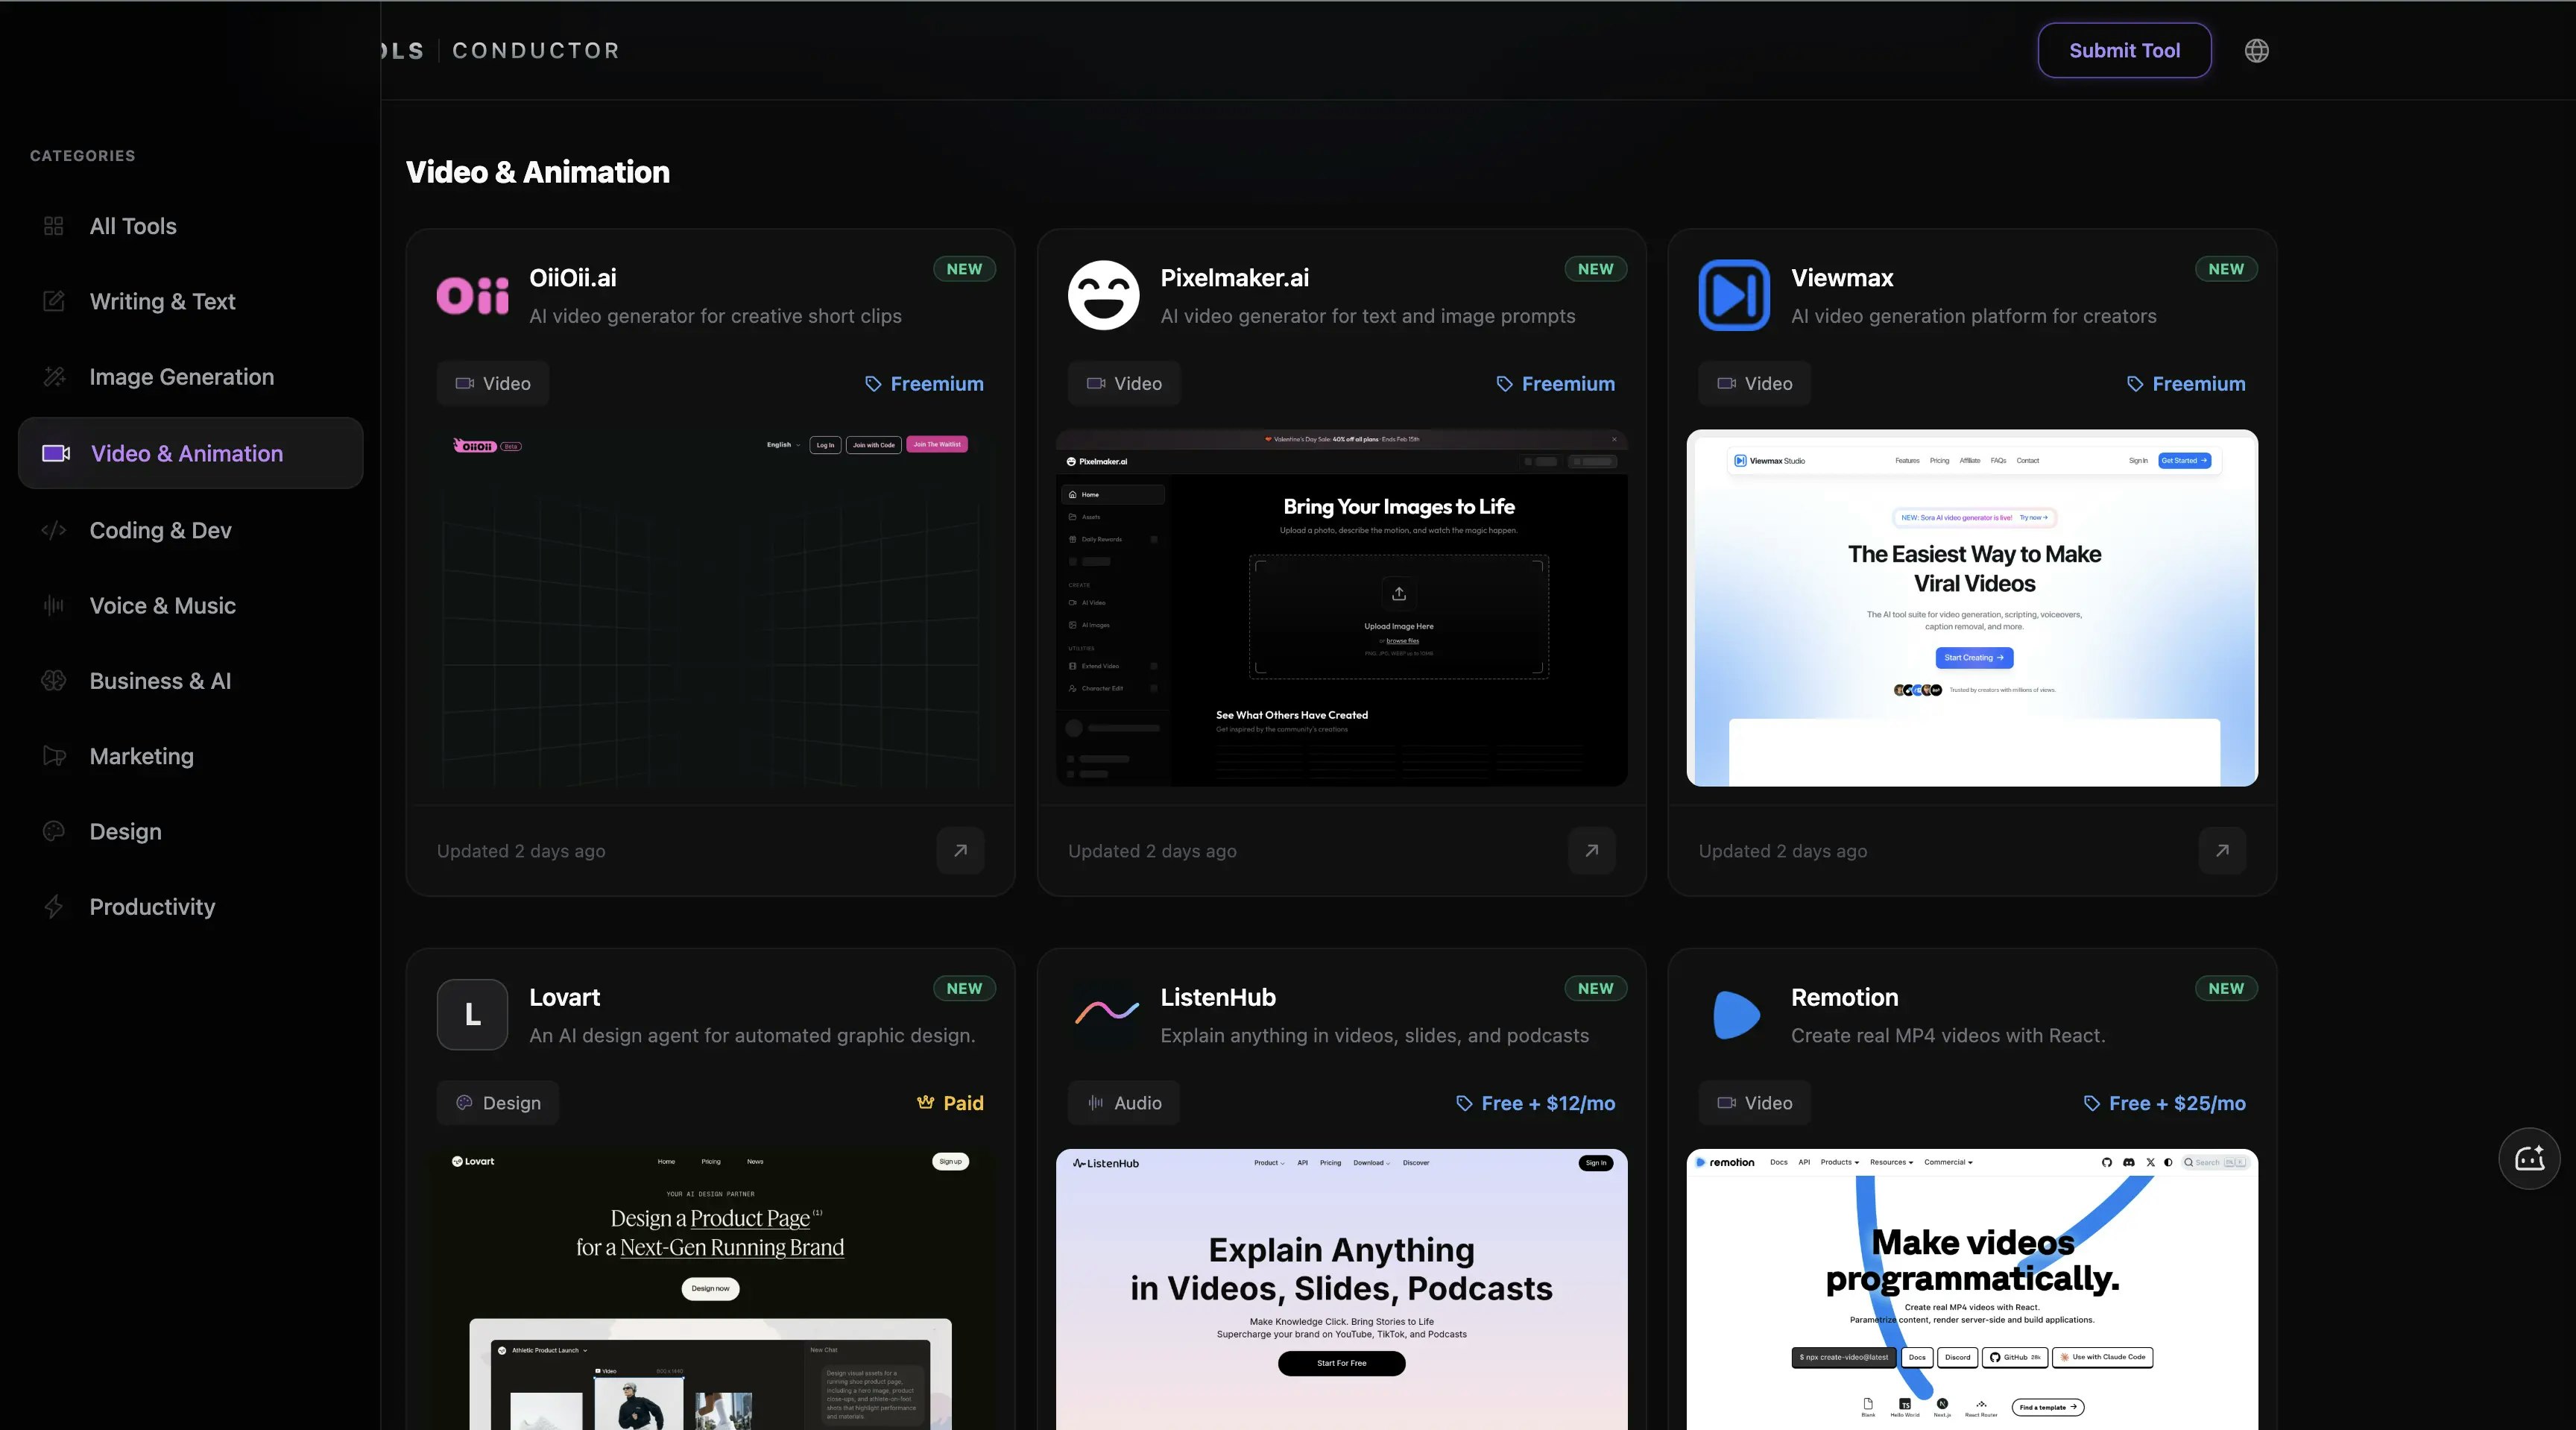This screenshot has height=1430, width=2576.
Task: Click the Pixelmaker.ai smiley face logo
Action: coord(1103,295)
